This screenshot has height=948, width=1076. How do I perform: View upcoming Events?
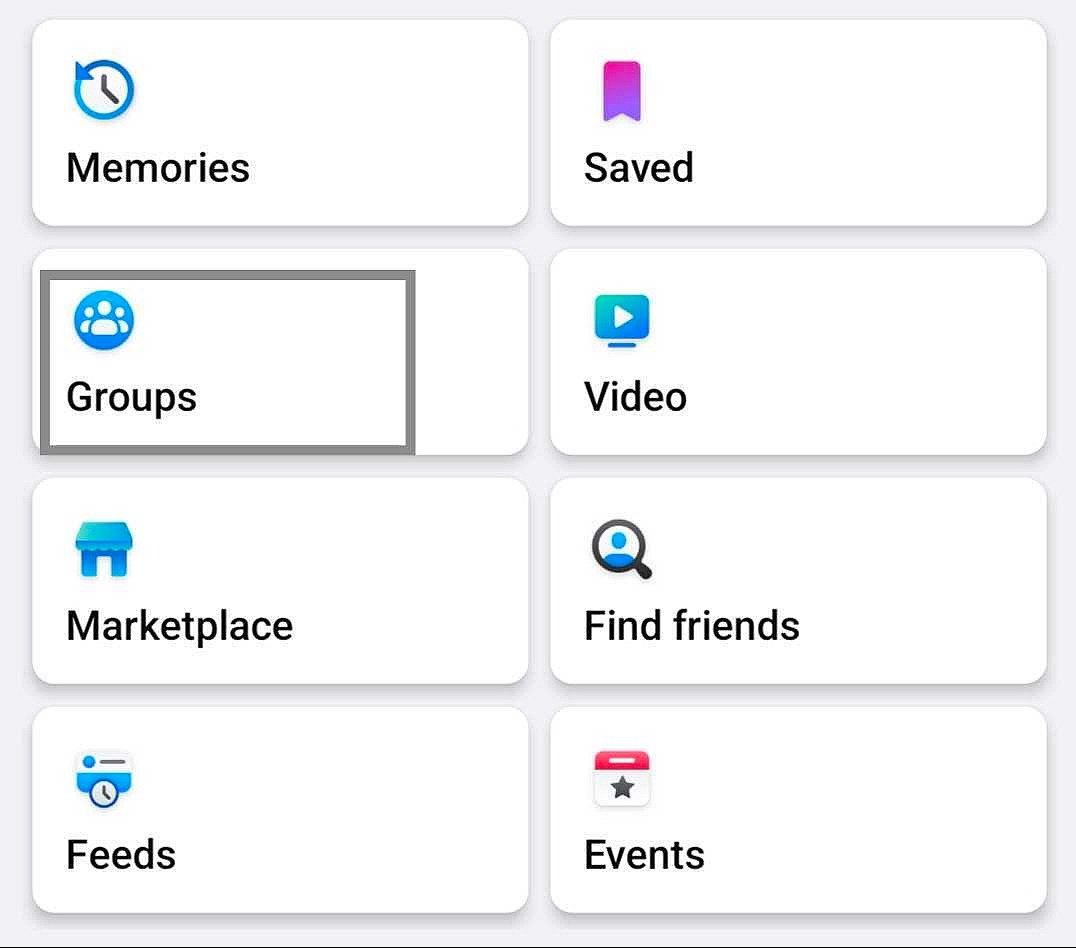(798, 812)
